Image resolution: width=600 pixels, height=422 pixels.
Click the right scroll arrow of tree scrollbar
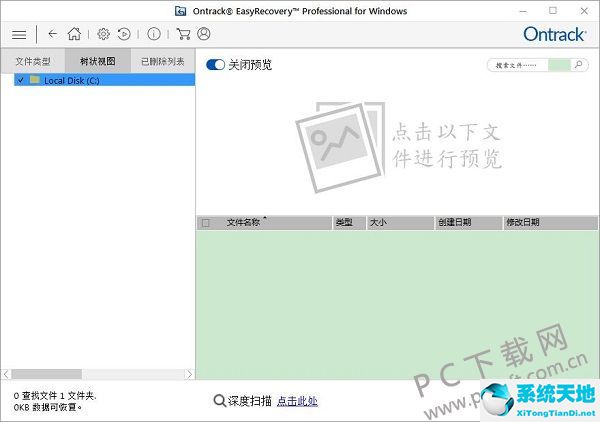coord(189,374)
